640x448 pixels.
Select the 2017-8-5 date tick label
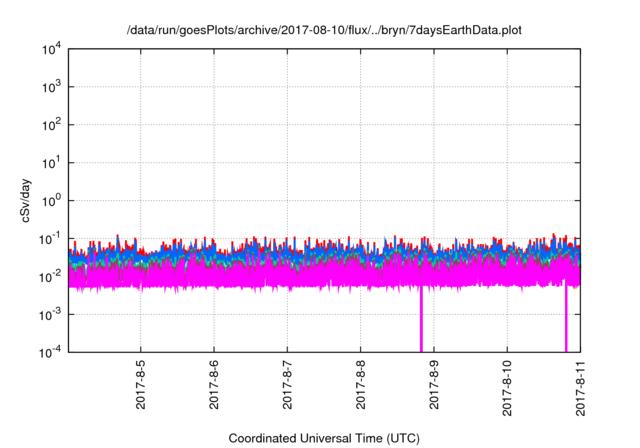(141, 385)
